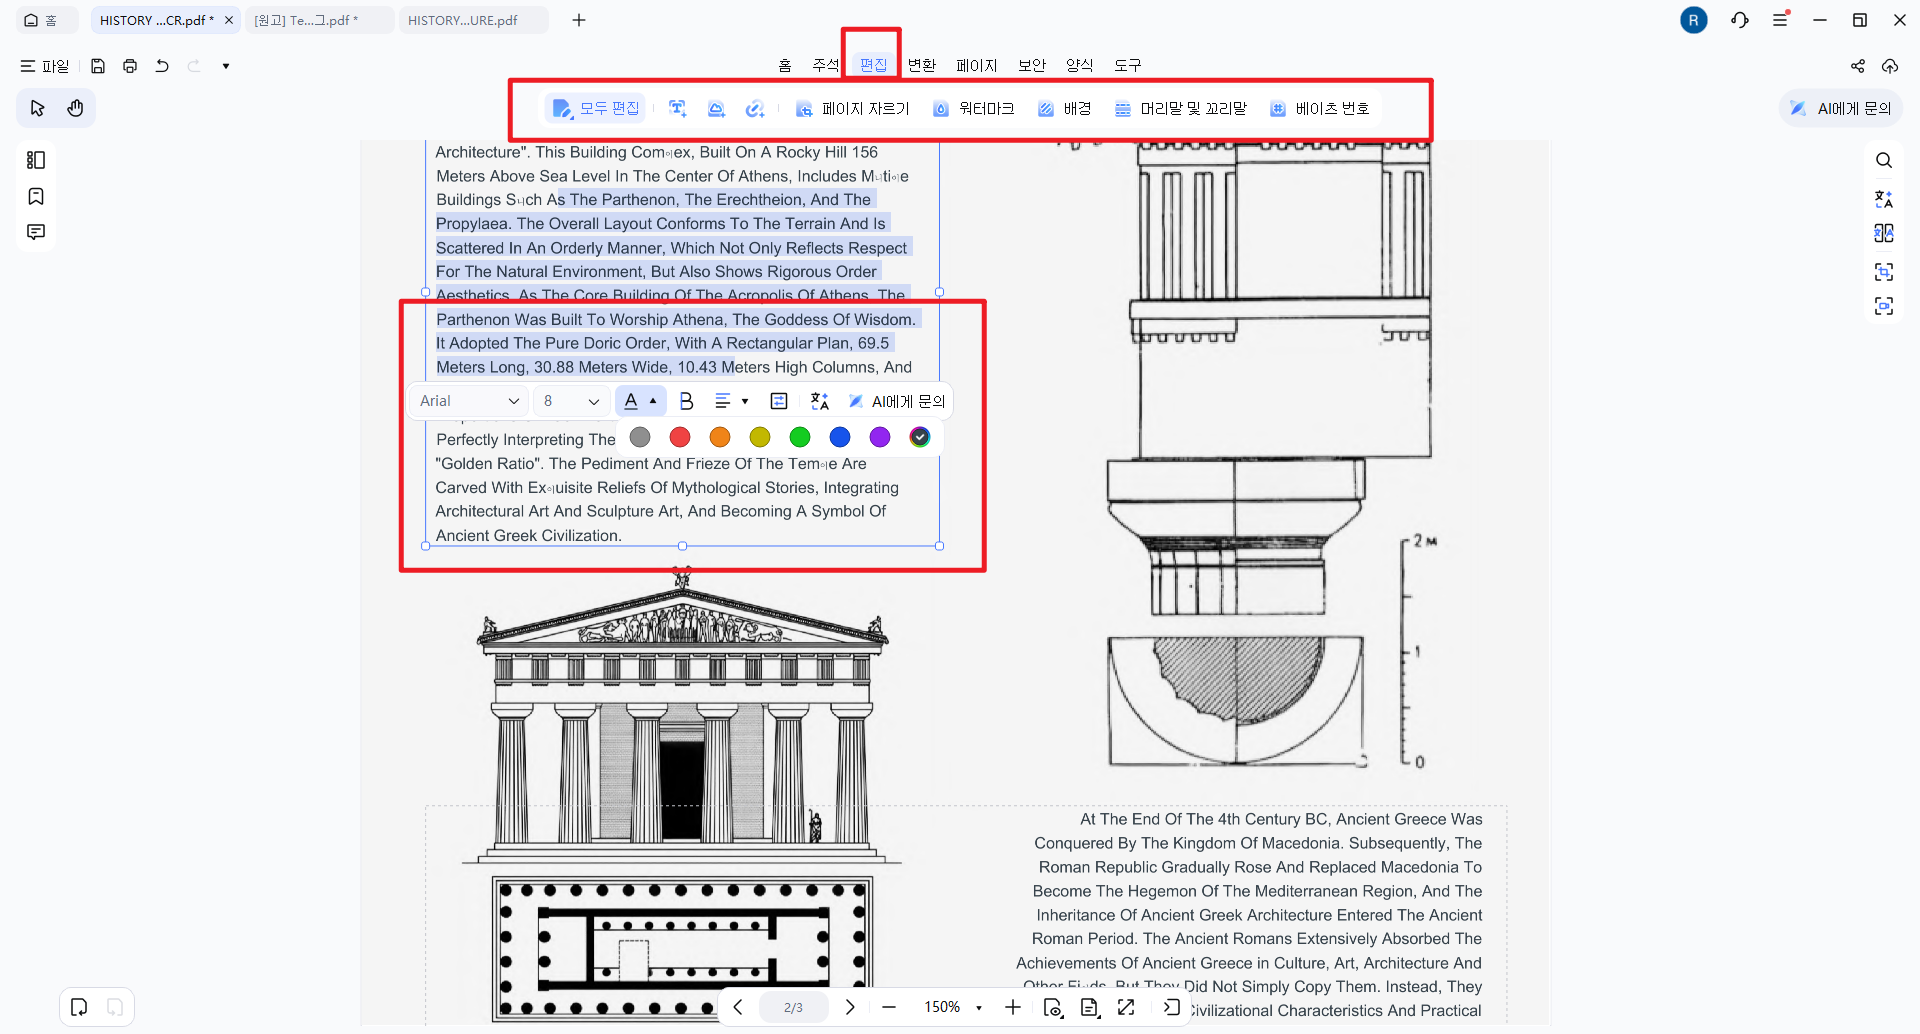Open a new tab with the plus

(x=579, y=20)
